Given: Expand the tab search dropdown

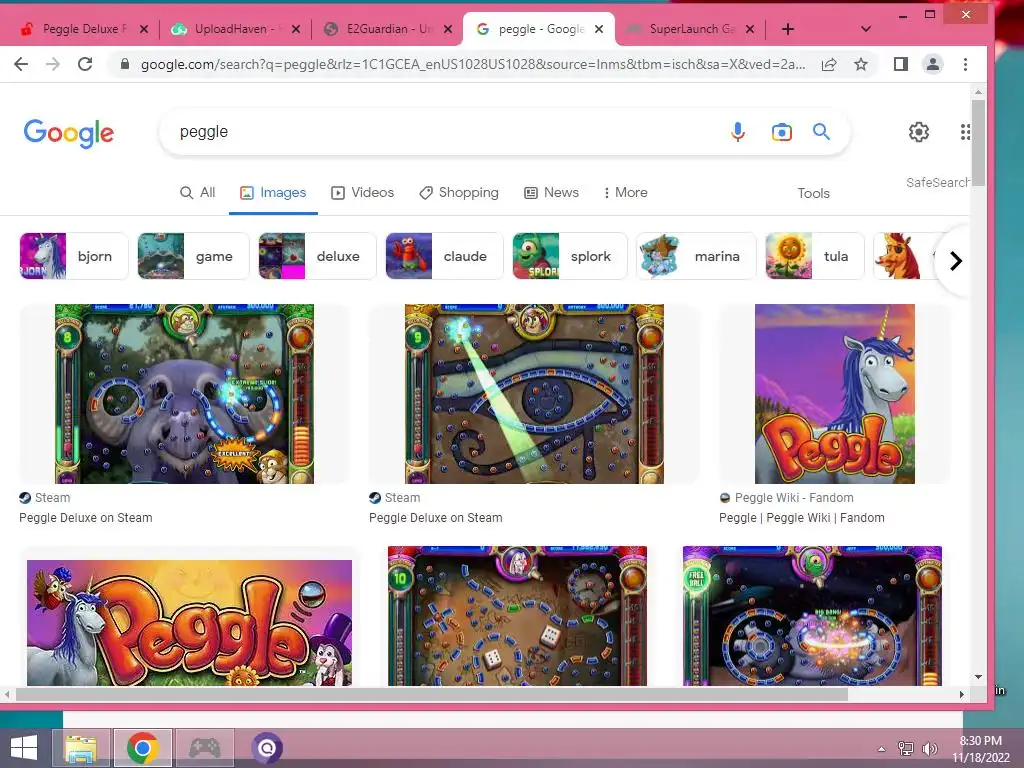Looking at the screenshot, I should 865,29.
